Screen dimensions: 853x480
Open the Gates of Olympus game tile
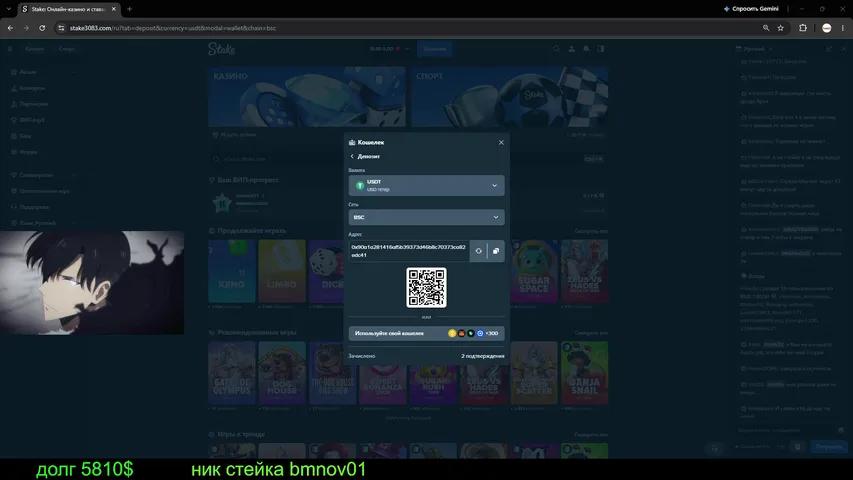point(231,373)
